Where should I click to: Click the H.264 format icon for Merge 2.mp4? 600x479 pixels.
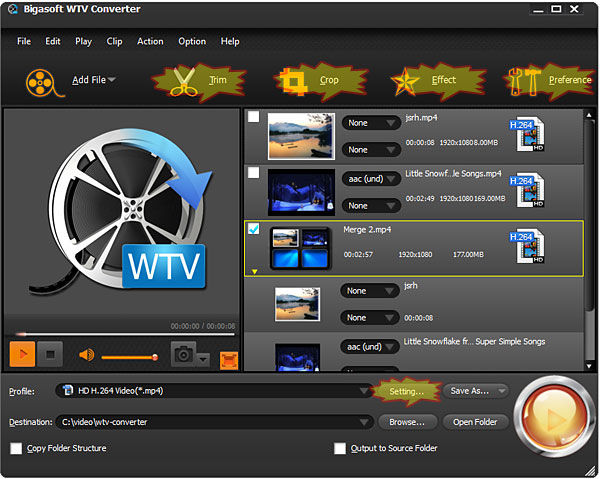(528, 247)
